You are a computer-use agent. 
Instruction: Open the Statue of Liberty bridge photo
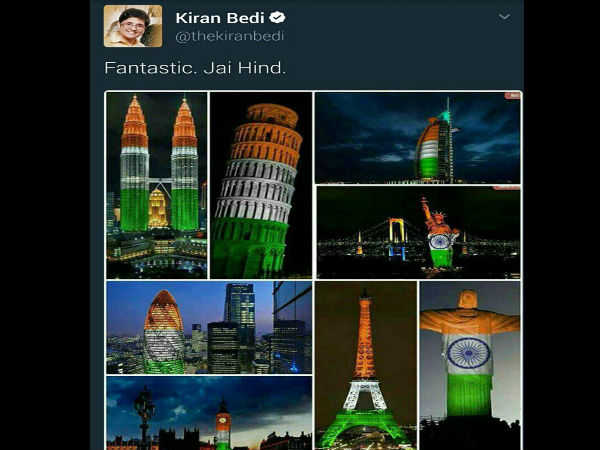pos(418,233)
